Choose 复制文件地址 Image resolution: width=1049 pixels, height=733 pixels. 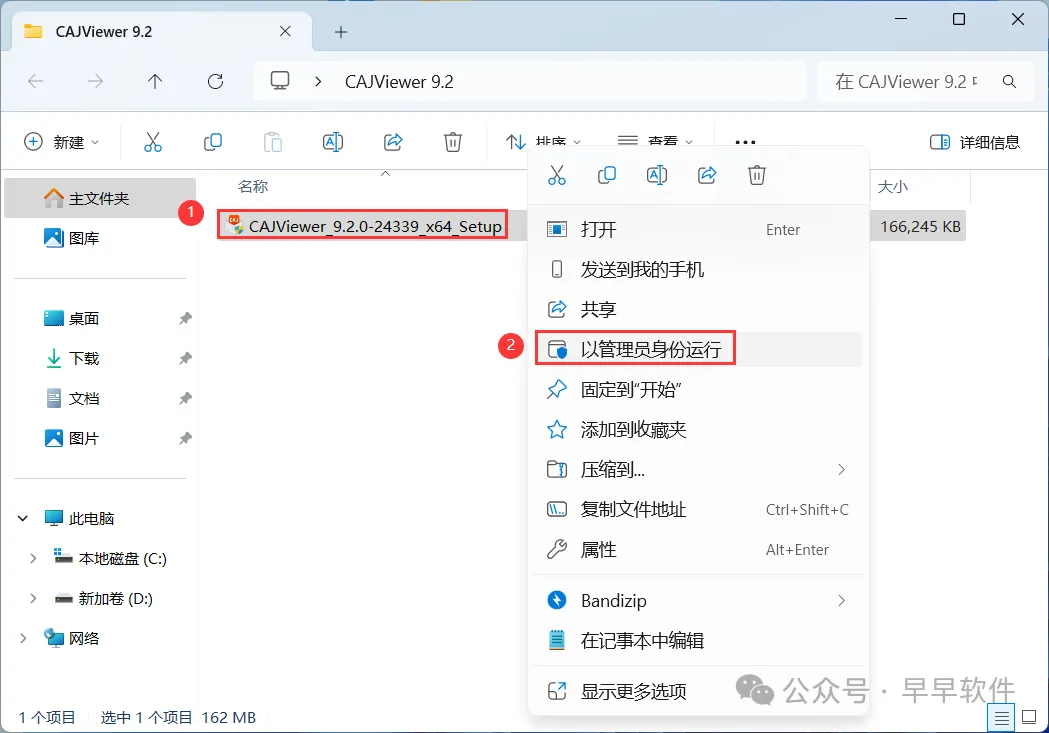[x=698, y=510]
